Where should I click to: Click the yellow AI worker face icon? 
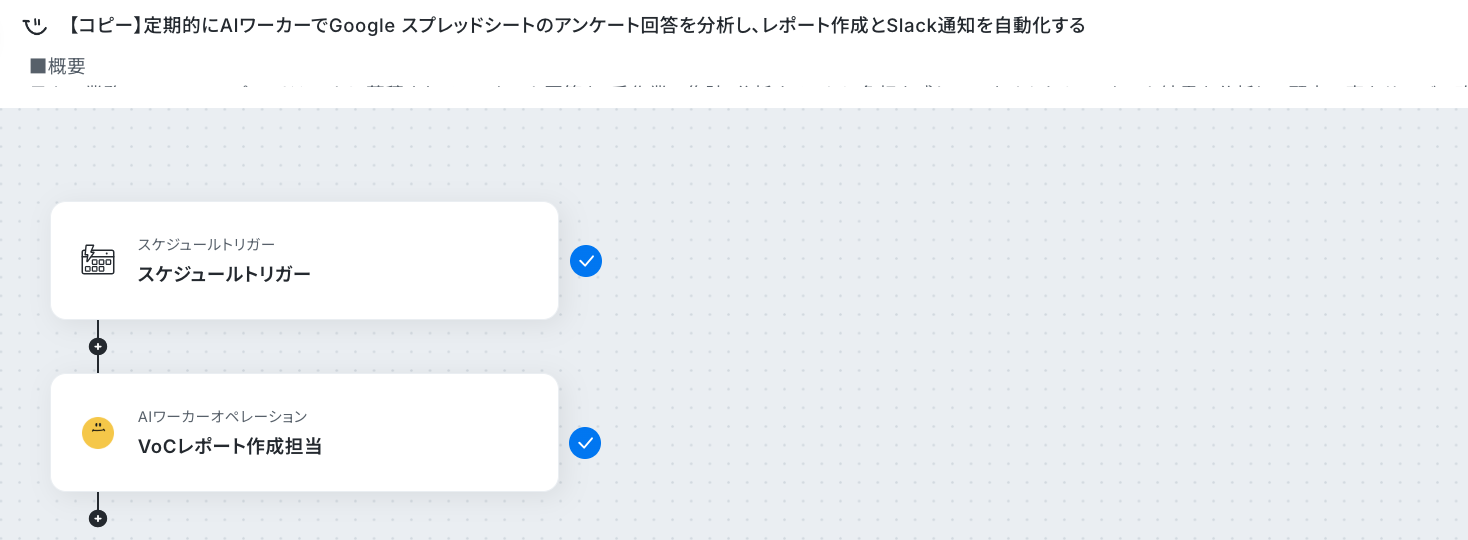coord(98,433)
